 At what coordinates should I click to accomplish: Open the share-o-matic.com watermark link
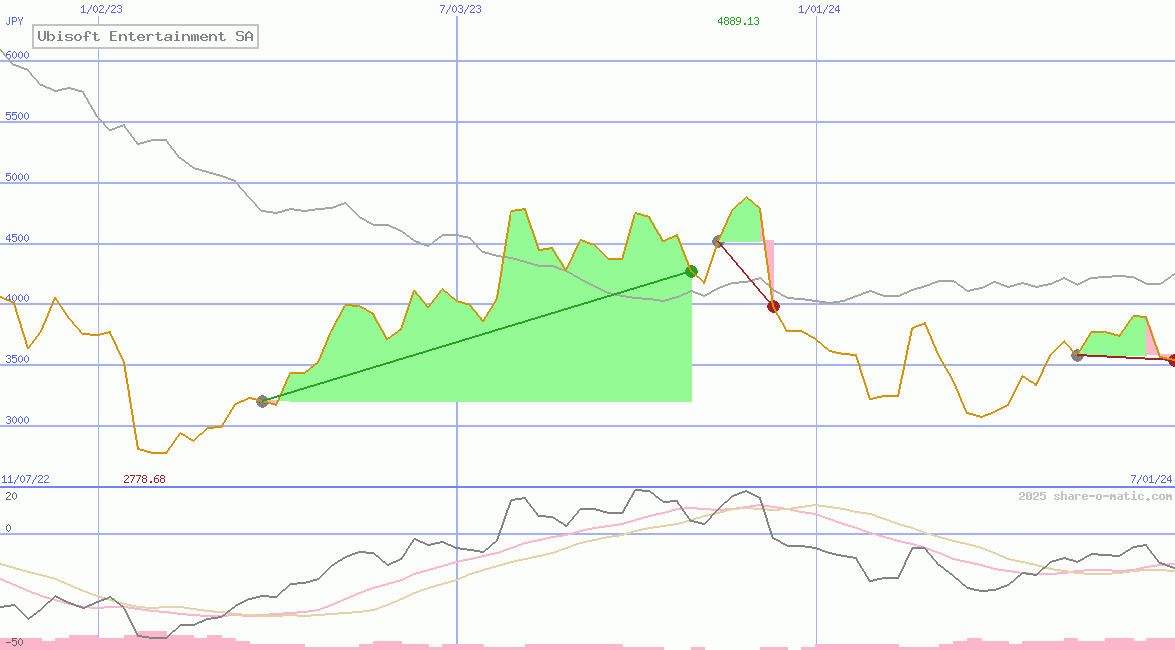click(x=1095, y=496)
